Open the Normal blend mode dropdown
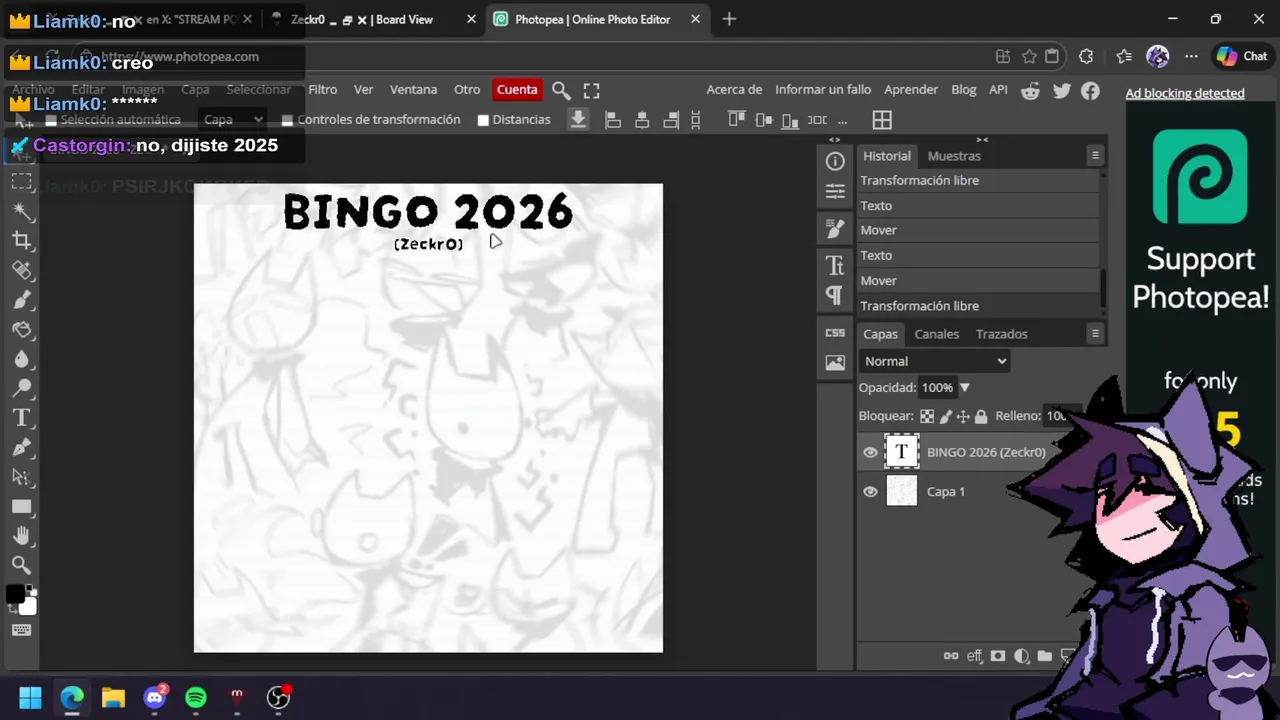 [934, 361]
